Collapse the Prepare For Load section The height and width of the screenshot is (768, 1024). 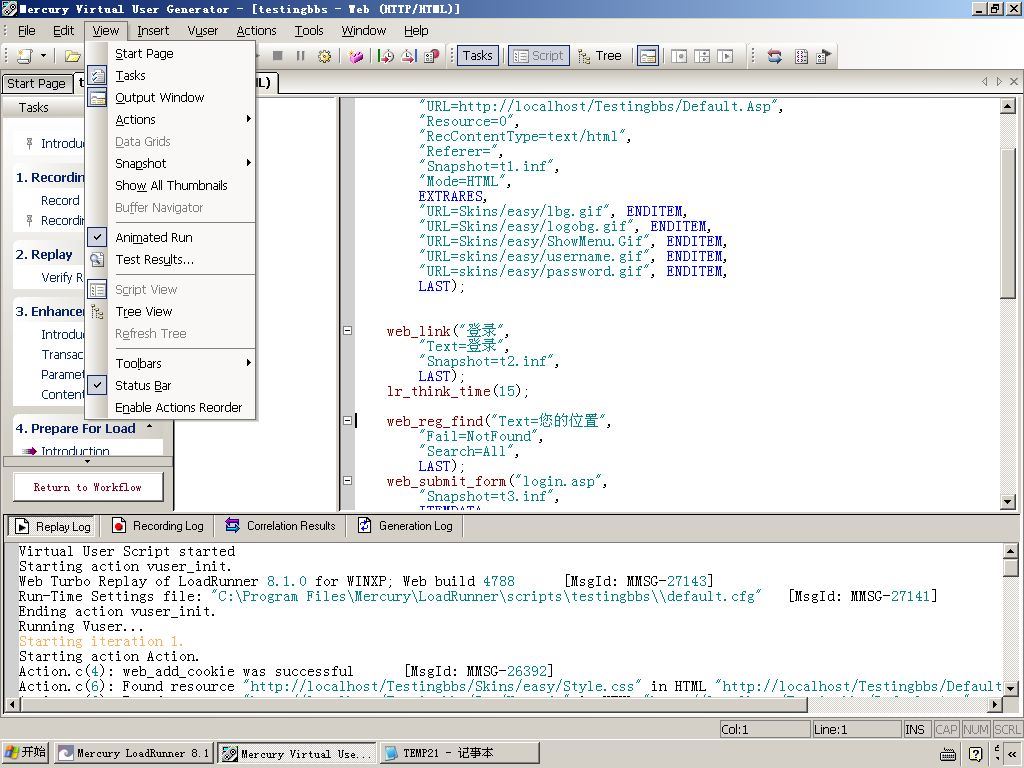150,427
